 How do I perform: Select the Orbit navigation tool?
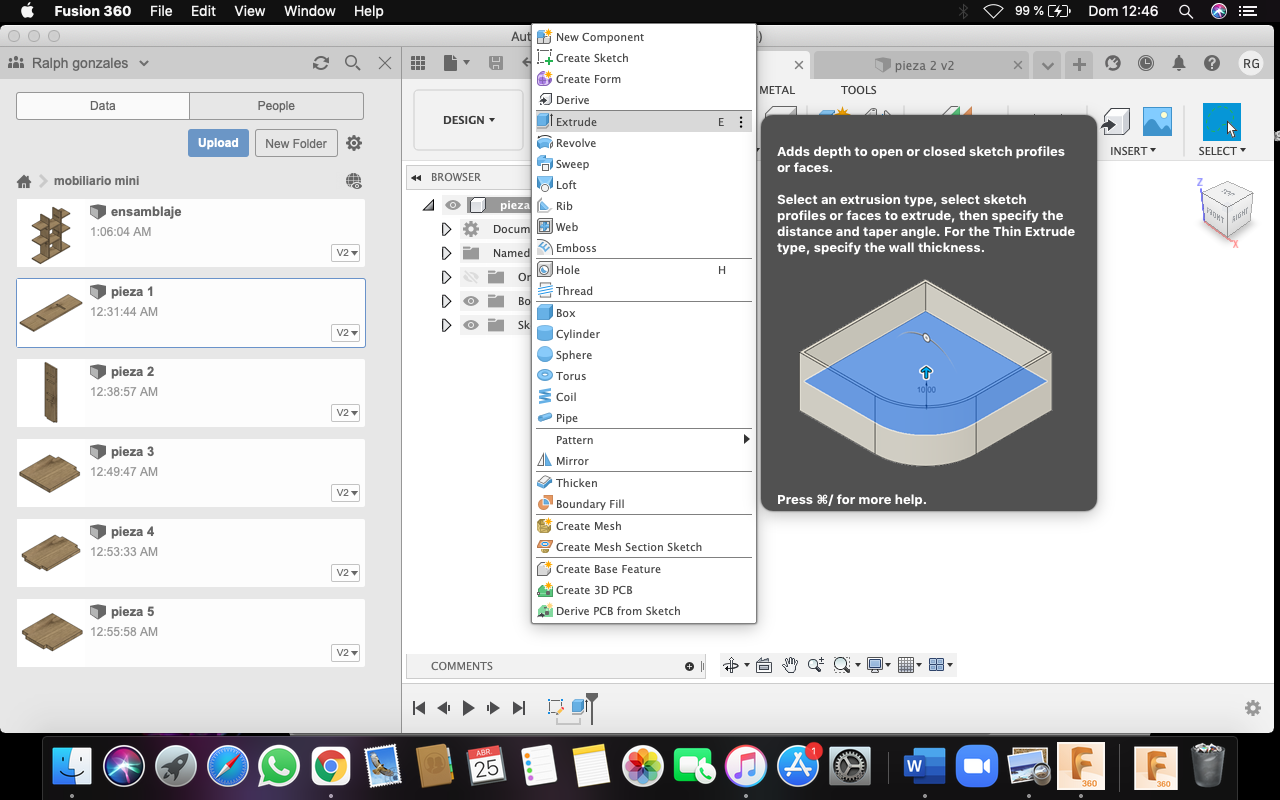coord(731,665)
